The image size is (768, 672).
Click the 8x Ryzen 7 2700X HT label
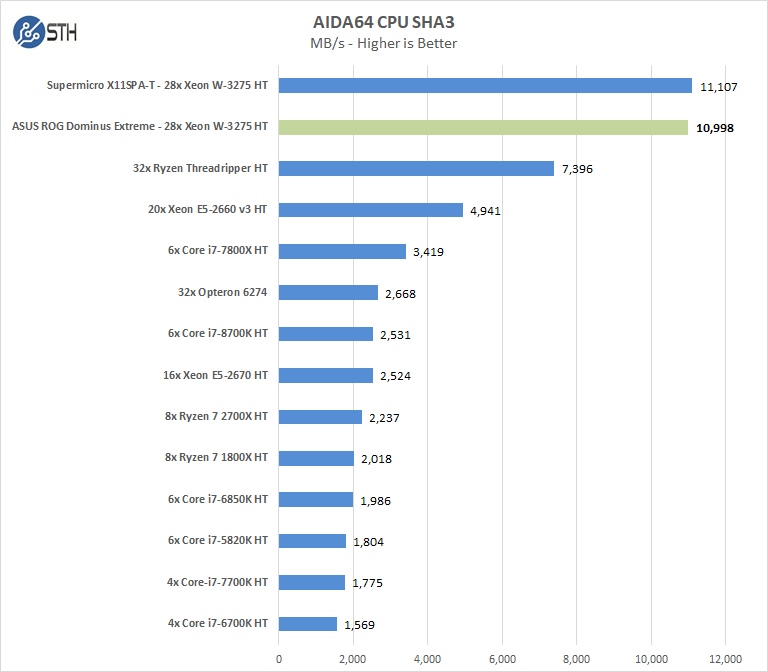(x=216, y=416)
